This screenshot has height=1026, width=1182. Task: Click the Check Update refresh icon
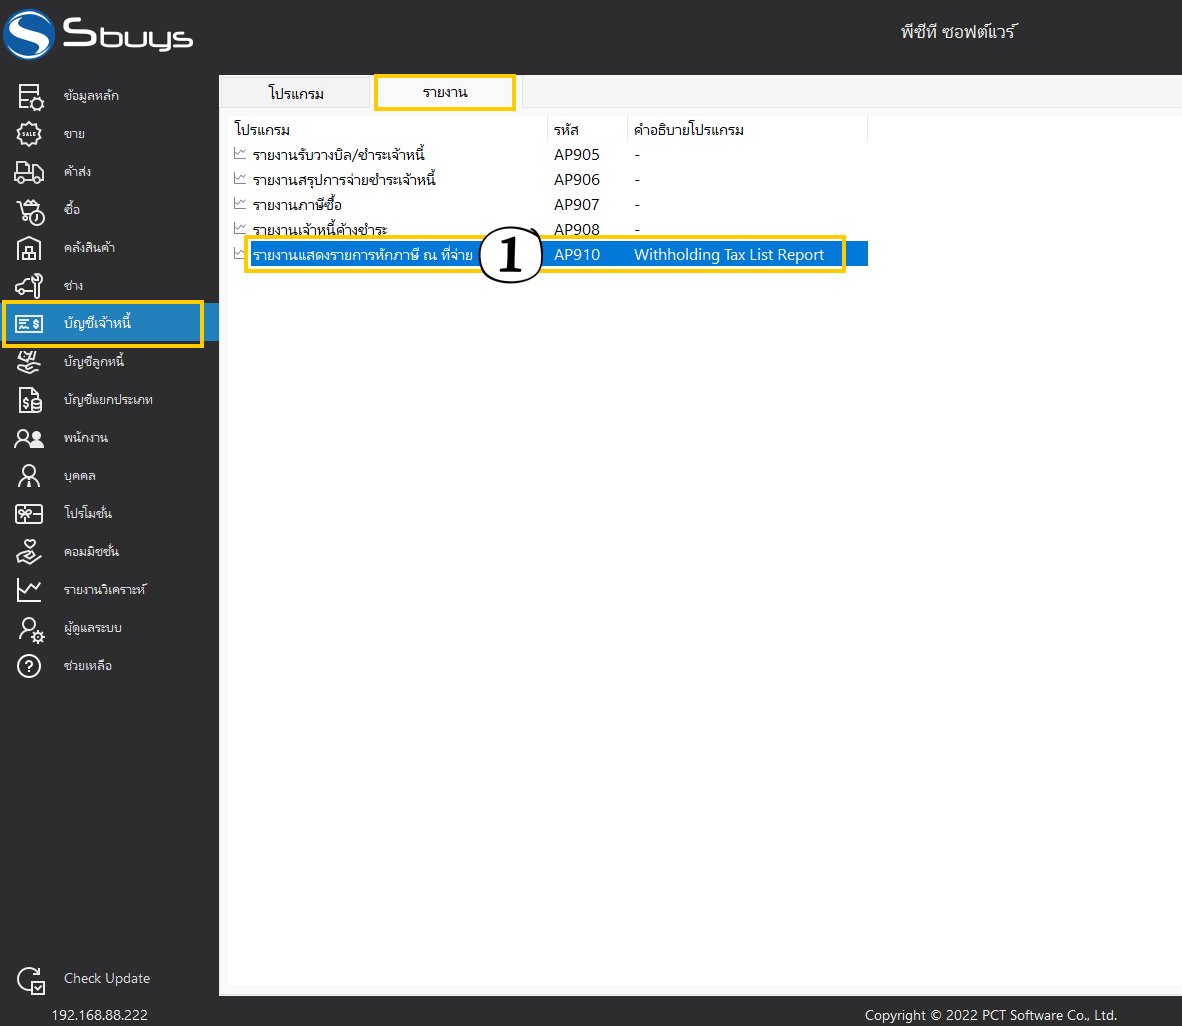(31, 980)
